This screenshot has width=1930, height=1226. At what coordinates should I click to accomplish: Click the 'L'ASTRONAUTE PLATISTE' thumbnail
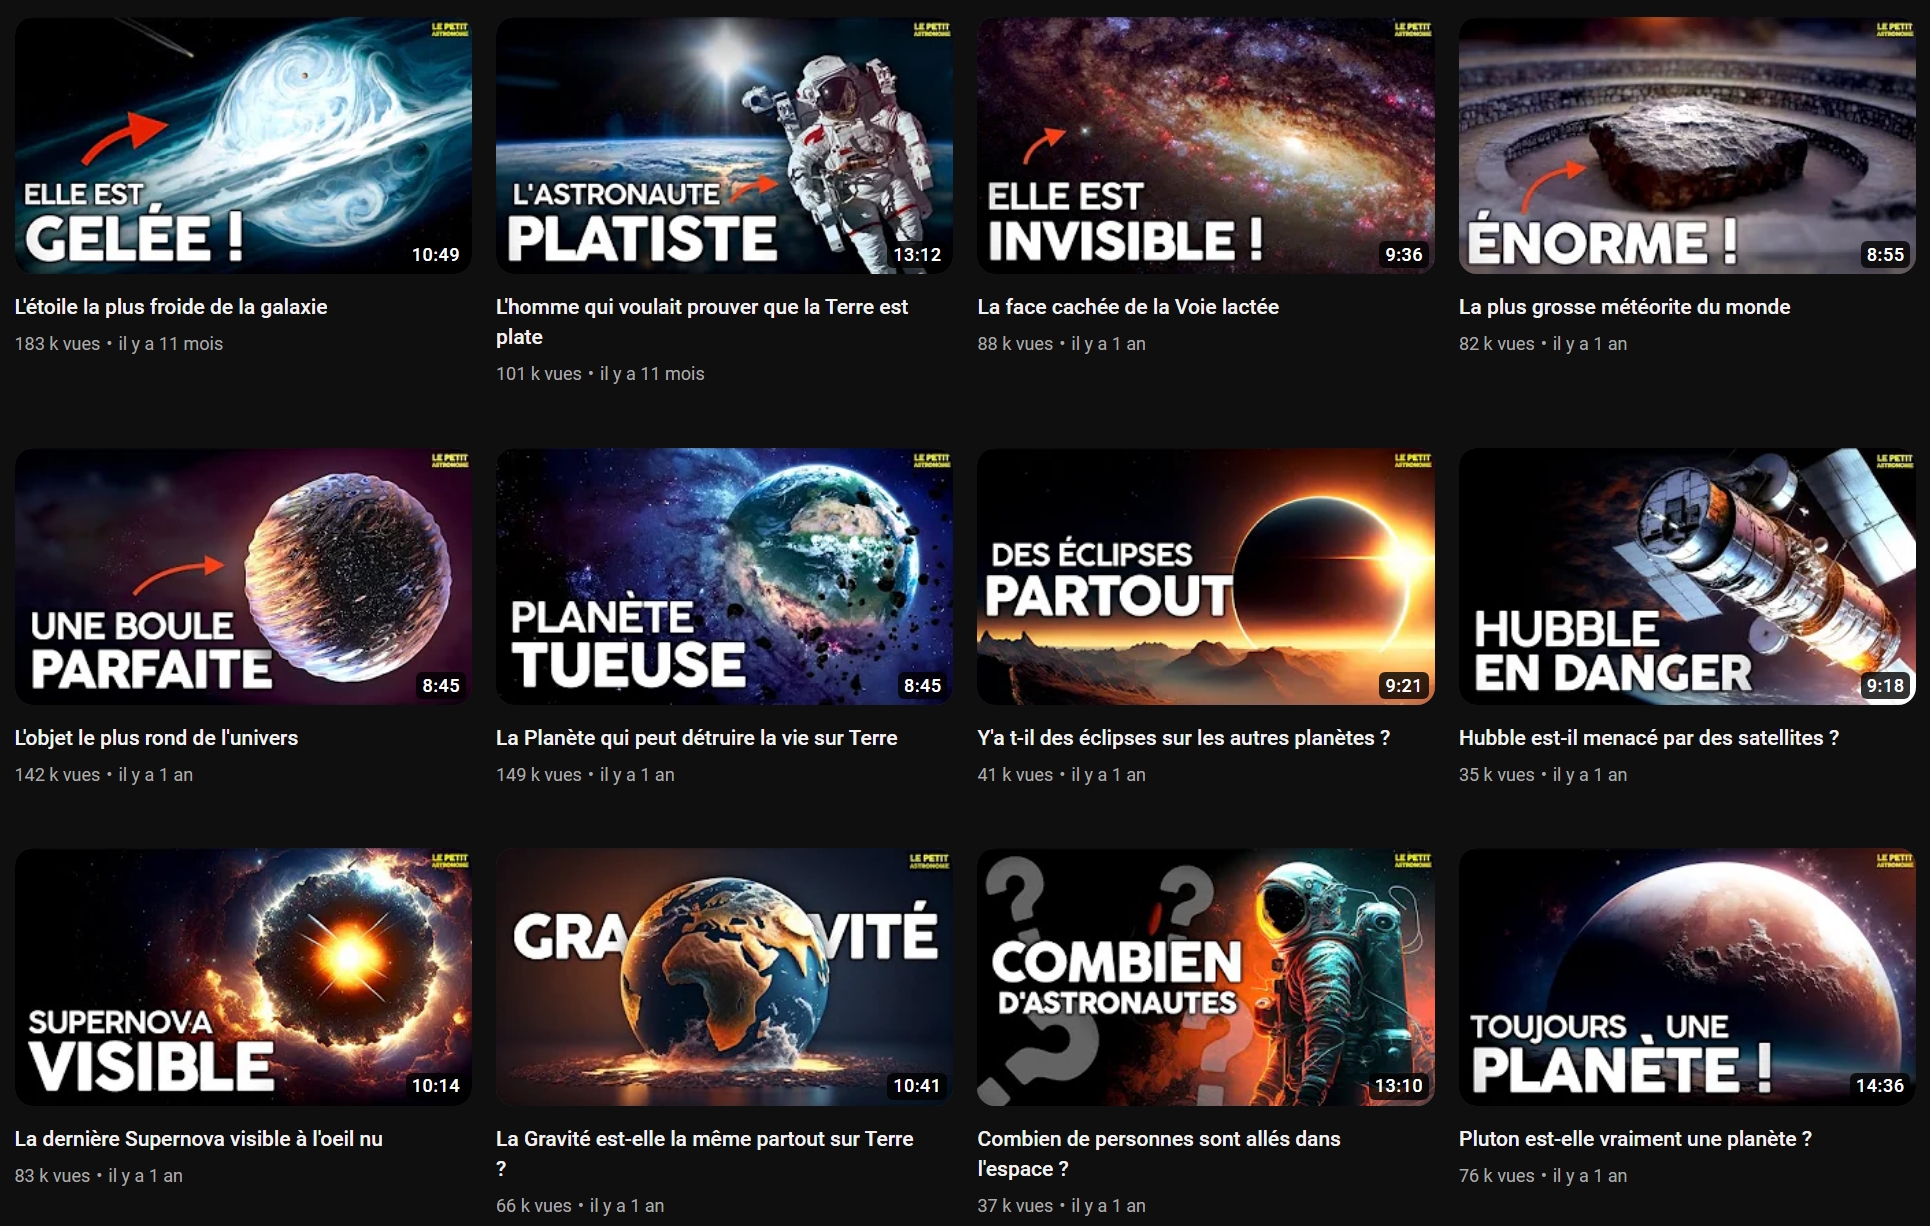724,145
